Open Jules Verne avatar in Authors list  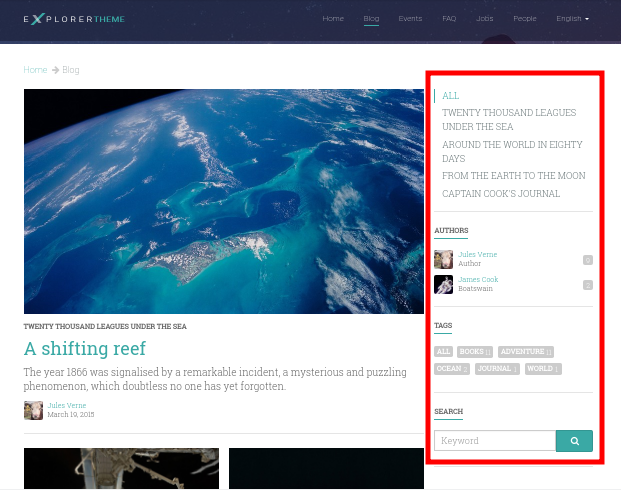click(x=443, y=259)
